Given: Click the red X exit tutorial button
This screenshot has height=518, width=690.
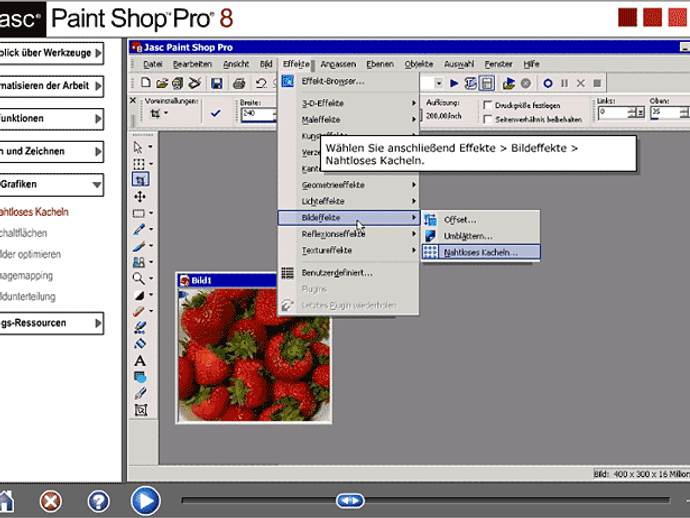Looking at the screenshot, I should [51, 501].
